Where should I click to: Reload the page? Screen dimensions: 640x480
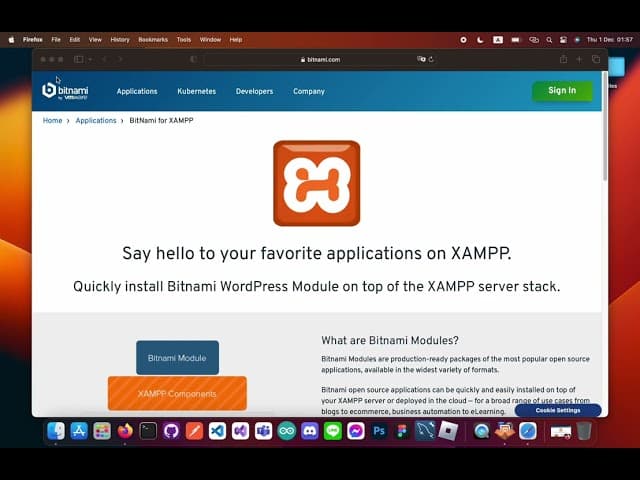pos(431,60)
